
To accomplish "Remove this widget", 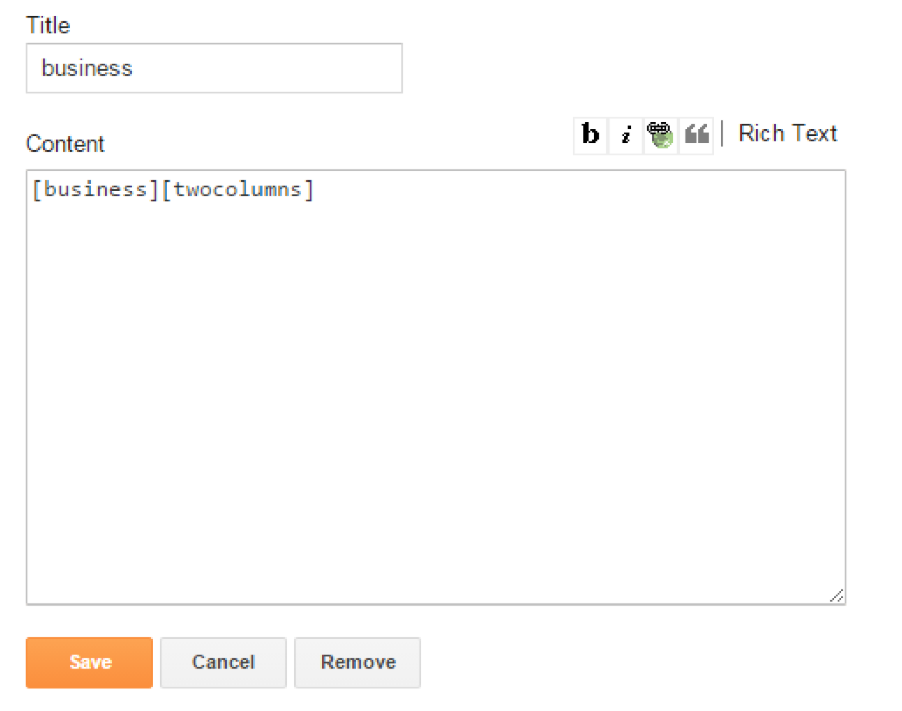I will coord(357,662).
